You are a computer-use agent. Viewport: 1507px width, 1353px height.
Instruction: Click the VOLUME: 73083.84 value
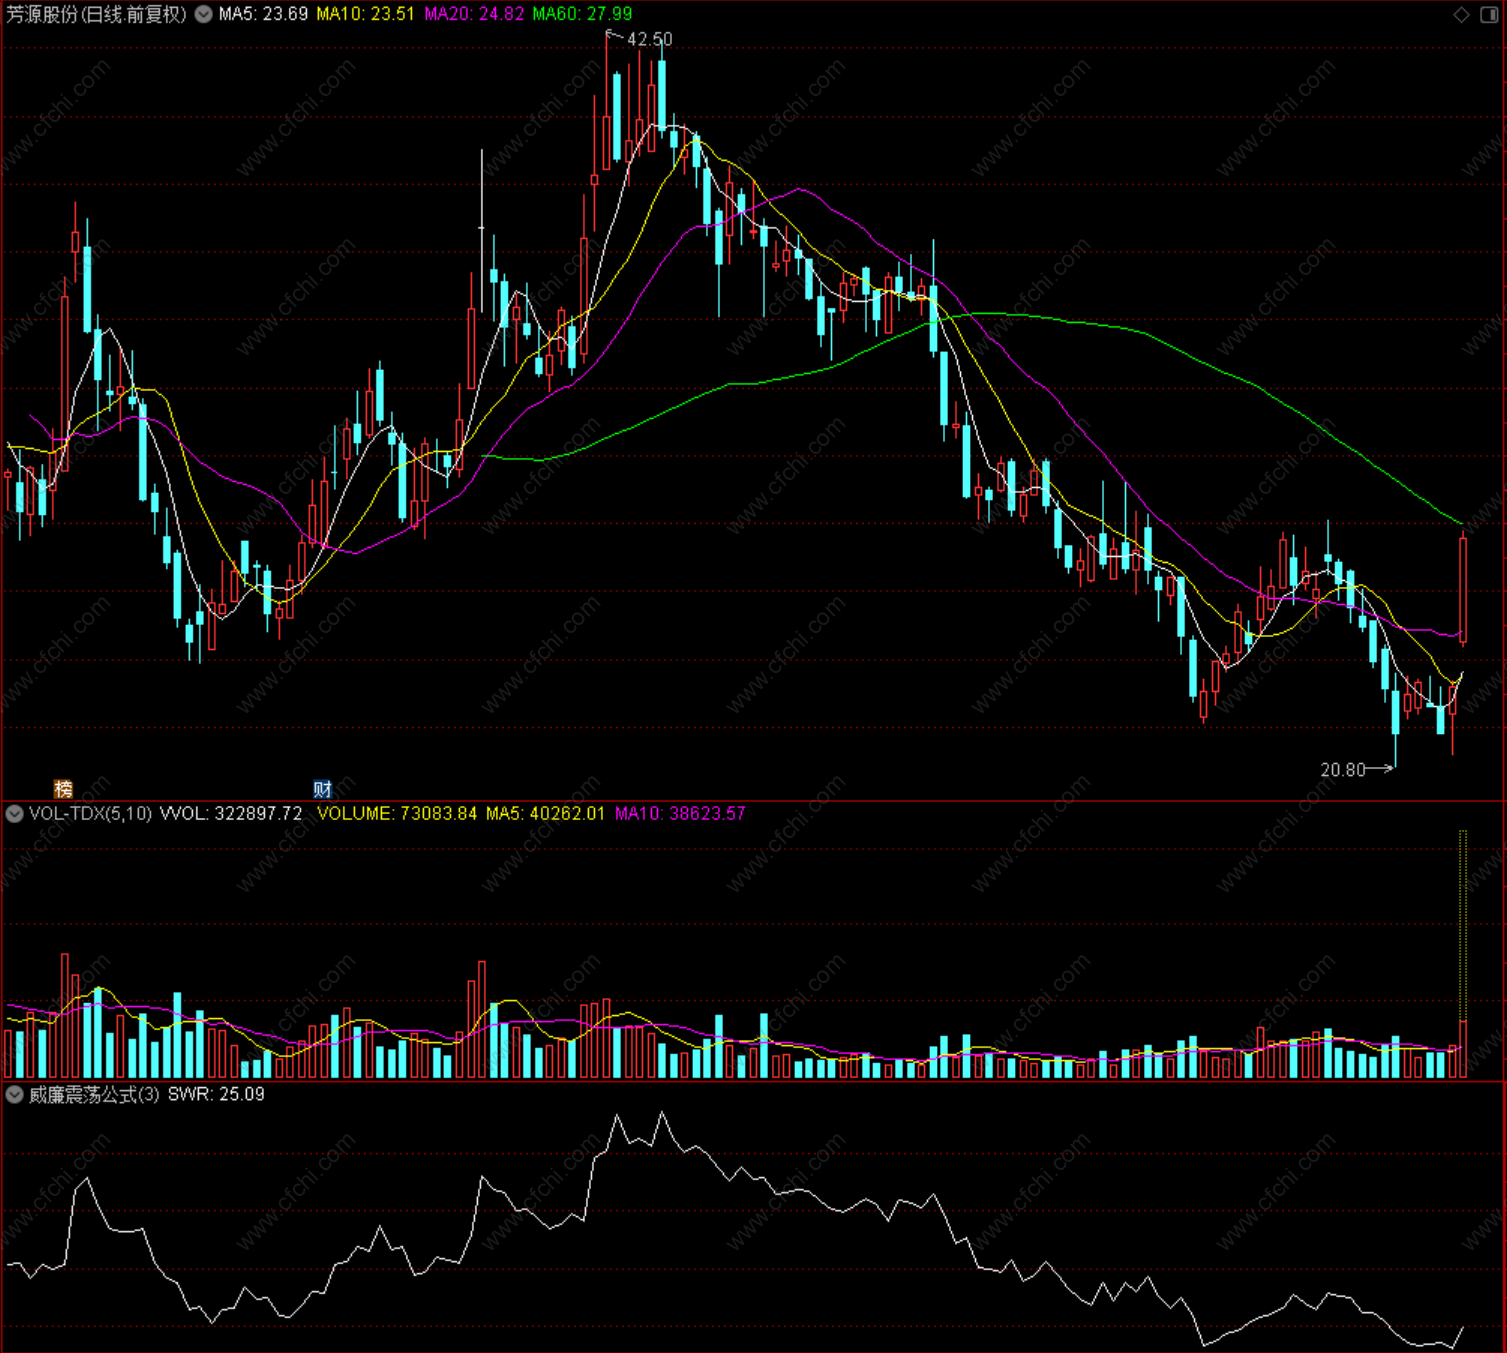point(397,813)
